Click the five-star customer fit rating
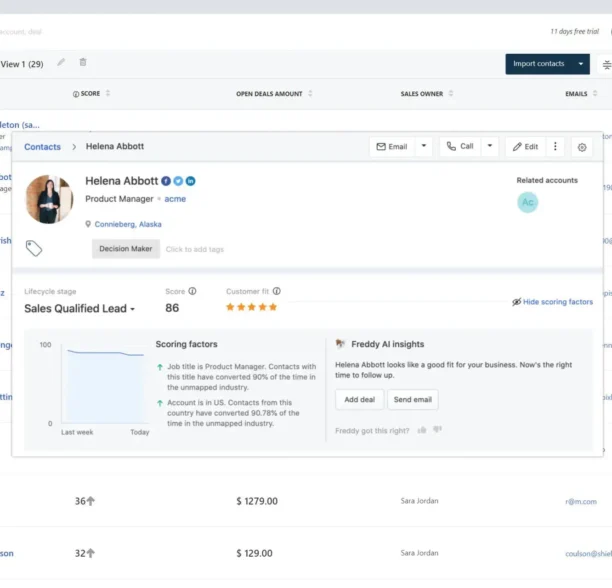Screen dimensions: 612x588 [x=251, y=307]
